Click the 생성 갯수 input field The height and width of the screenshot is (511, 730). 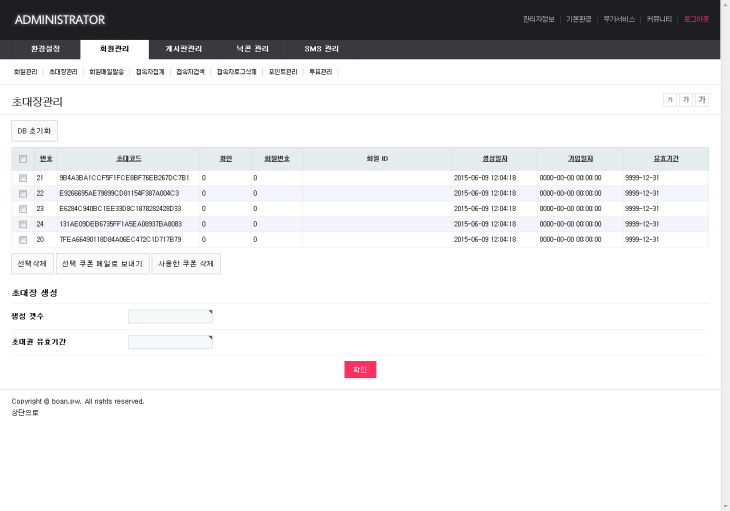pos(170,317)
